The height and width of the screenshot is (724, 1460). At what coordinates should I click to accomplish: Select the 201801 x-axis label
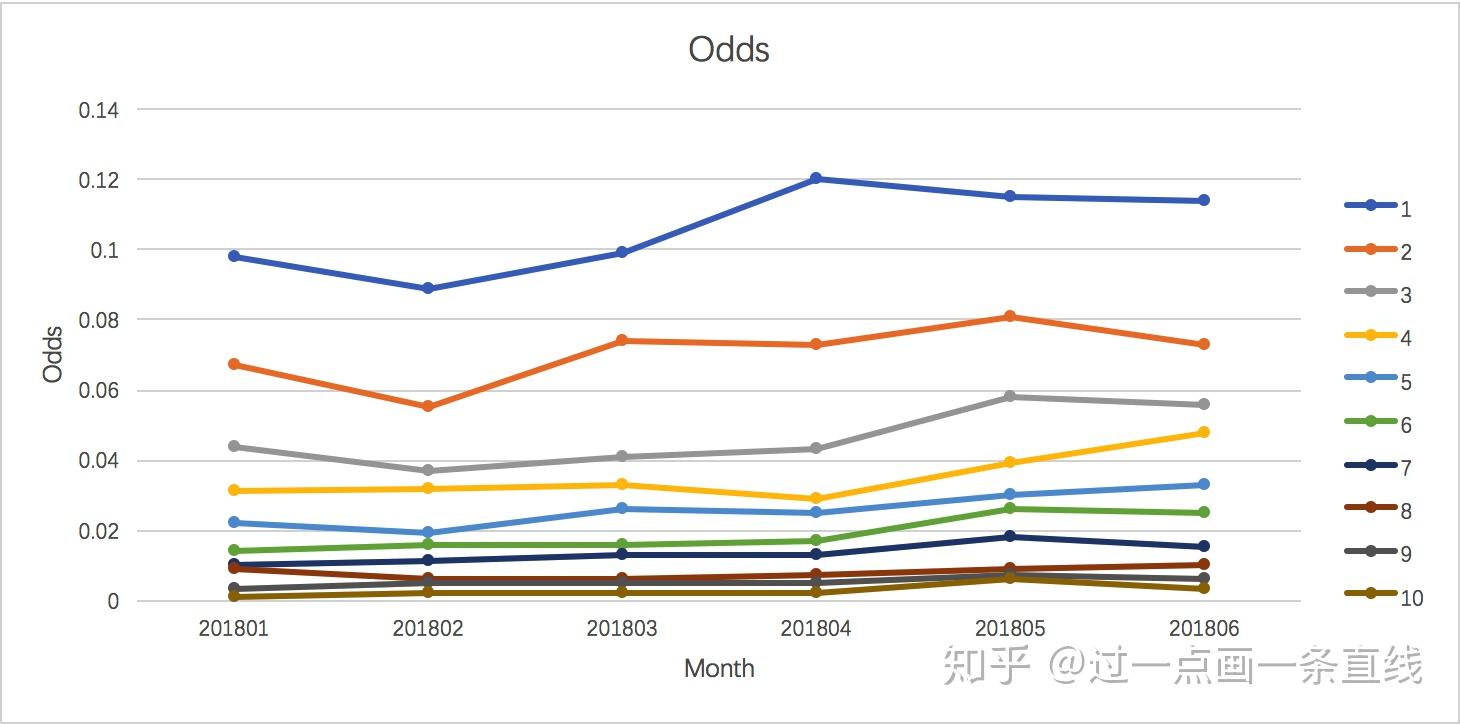coord(234,629)
